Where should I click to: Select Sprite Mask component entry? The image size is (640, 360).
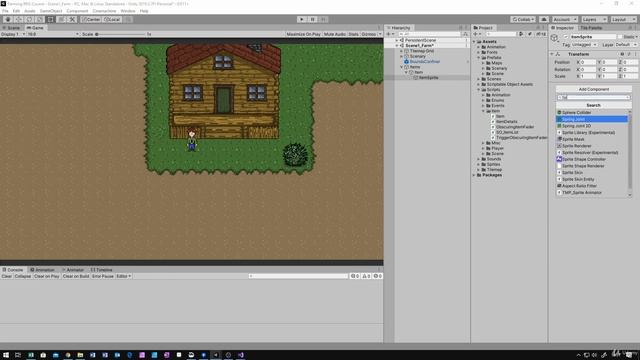[592, 139]
